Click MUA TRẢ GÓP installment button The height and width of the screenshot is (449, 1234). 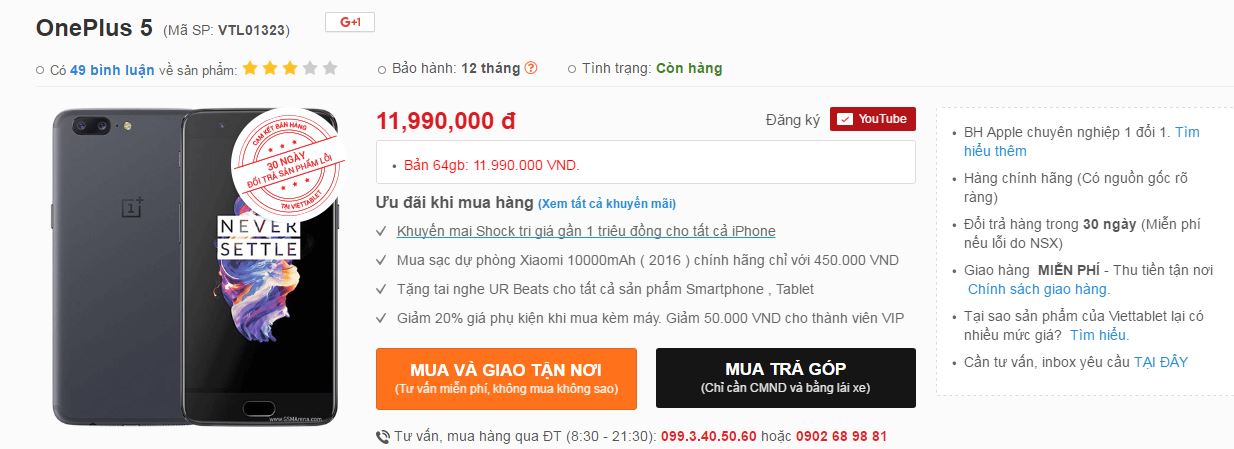click(x=786, y=378)
